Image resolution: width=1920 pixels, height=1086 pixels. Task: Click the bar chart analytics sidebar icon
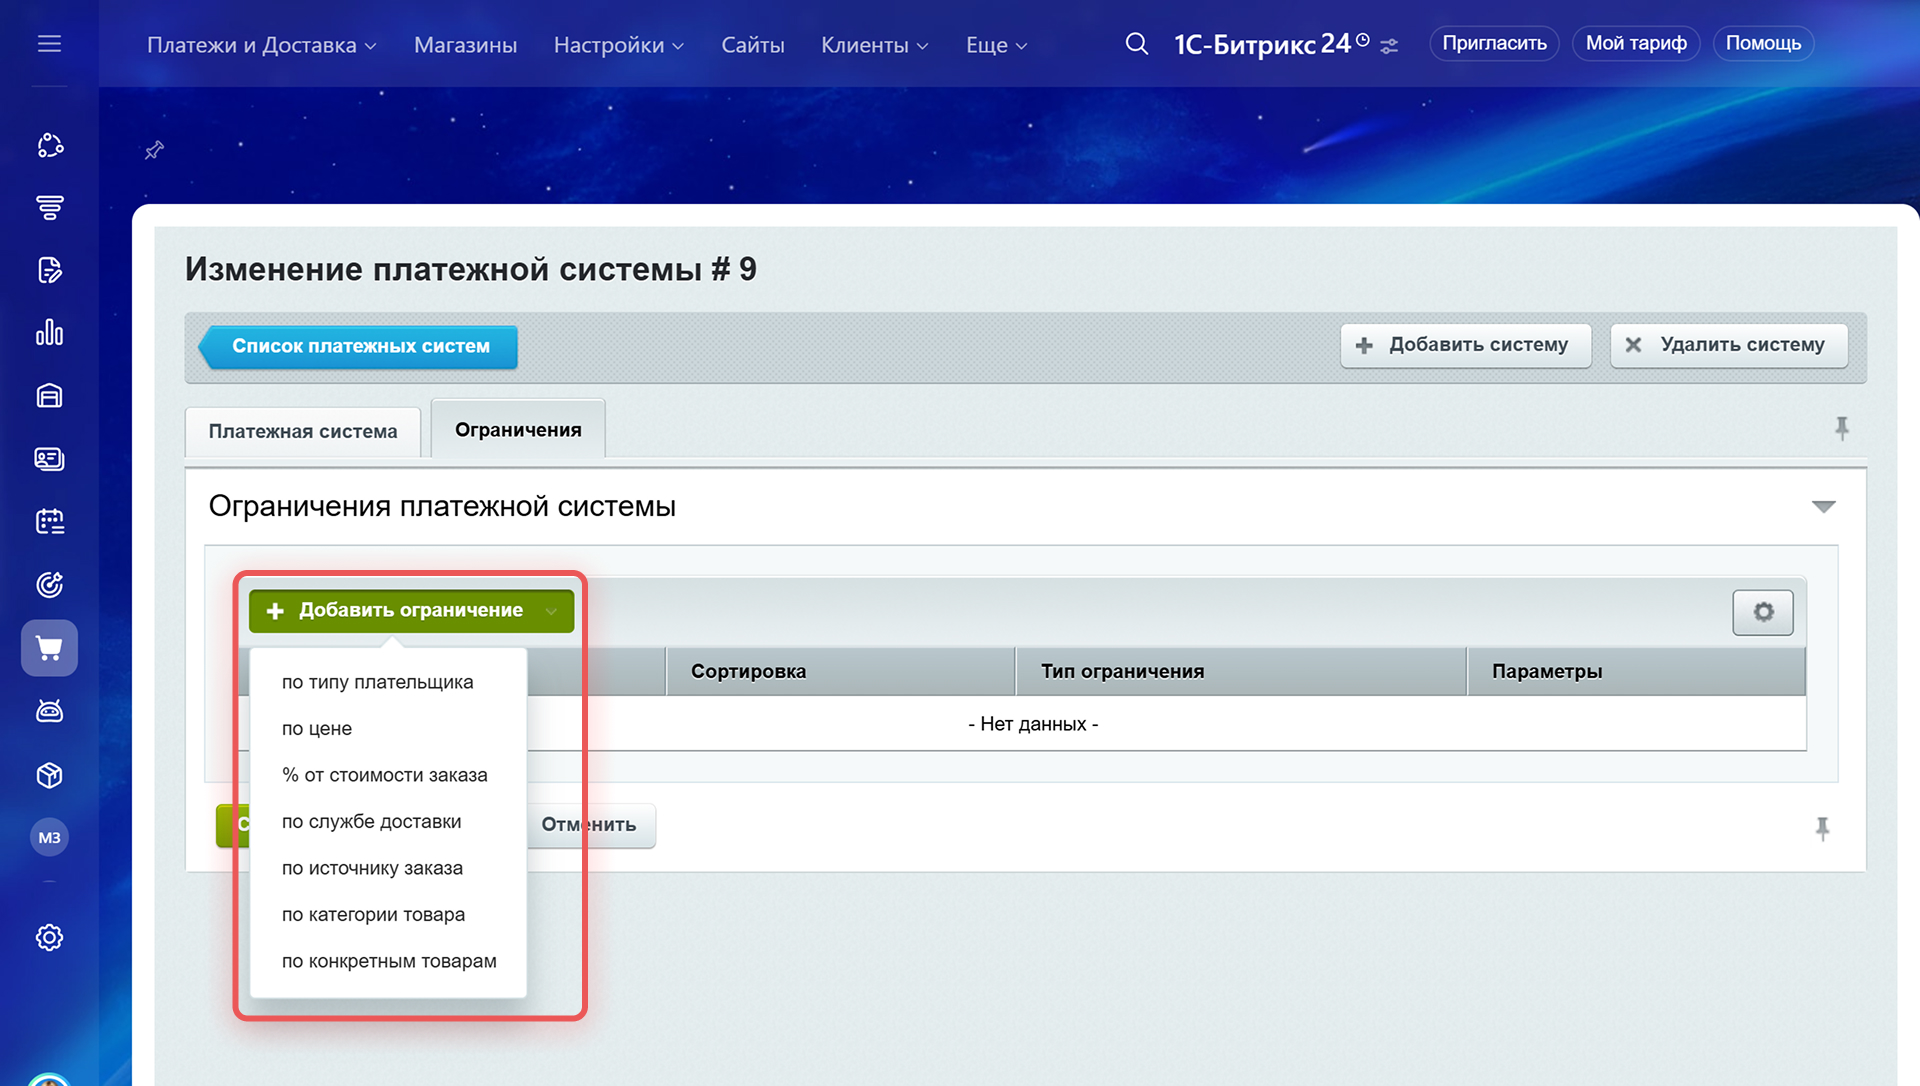pyautogui.click(x=49, y=333)
